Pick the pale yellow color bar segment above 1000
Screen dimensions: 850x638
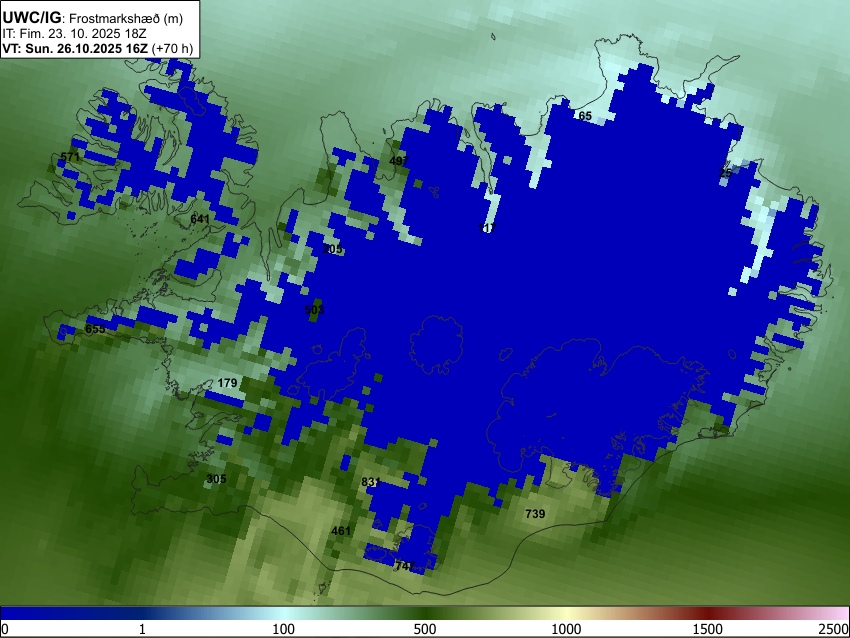point(566,614)
